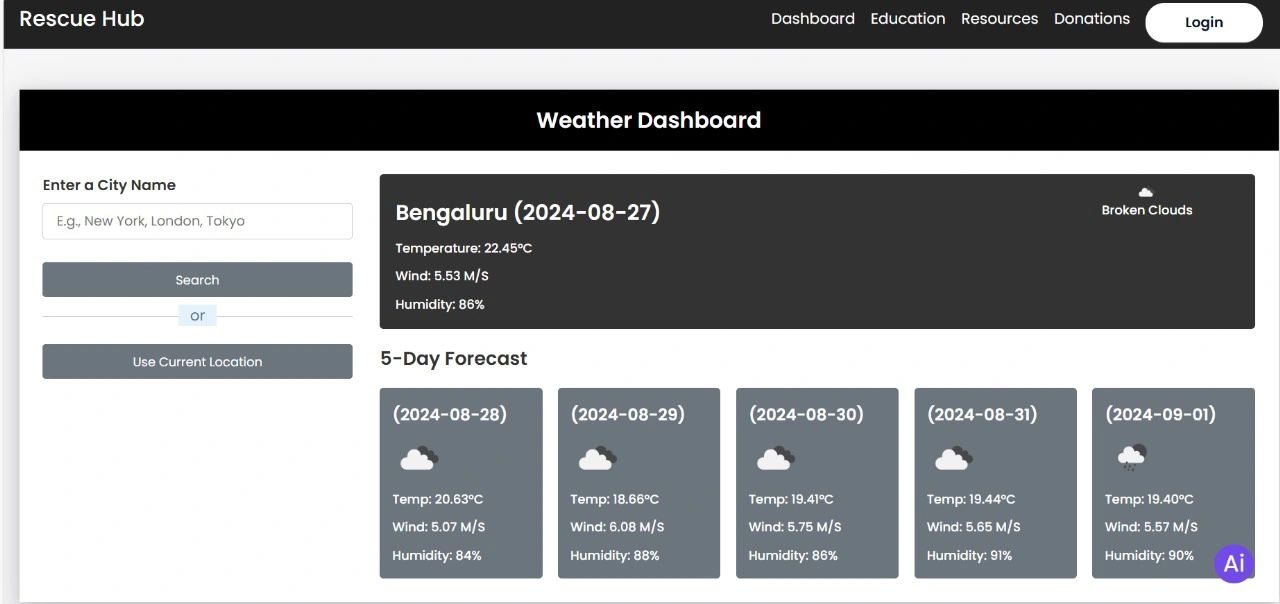1280x604 pixels.
Task: Click the cloud icon on the 2024-08-29 forecast
Action: click(x=597, y=459)
